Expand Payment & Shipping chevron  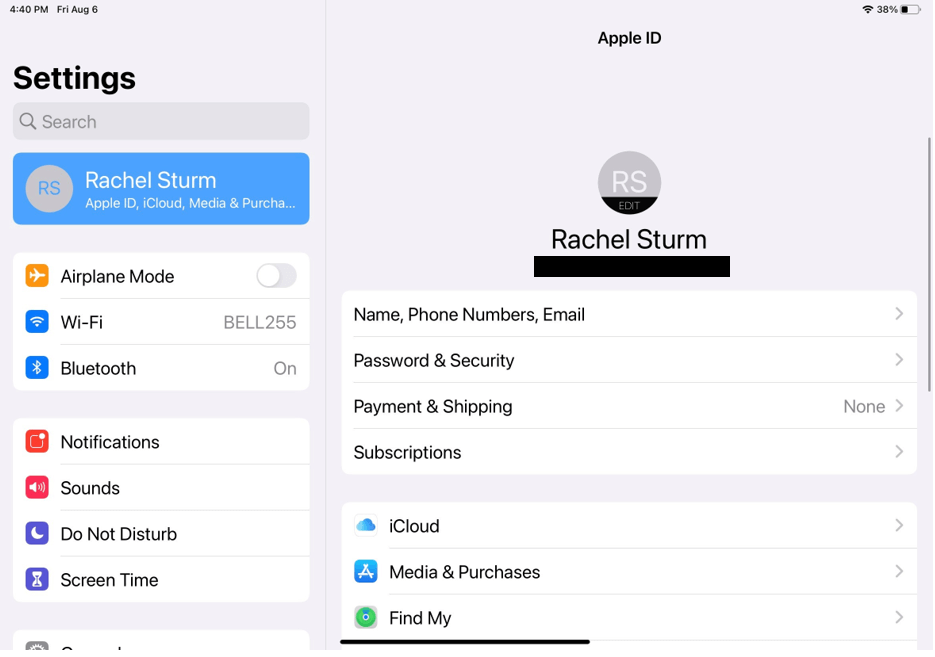(x=899, y=405)
